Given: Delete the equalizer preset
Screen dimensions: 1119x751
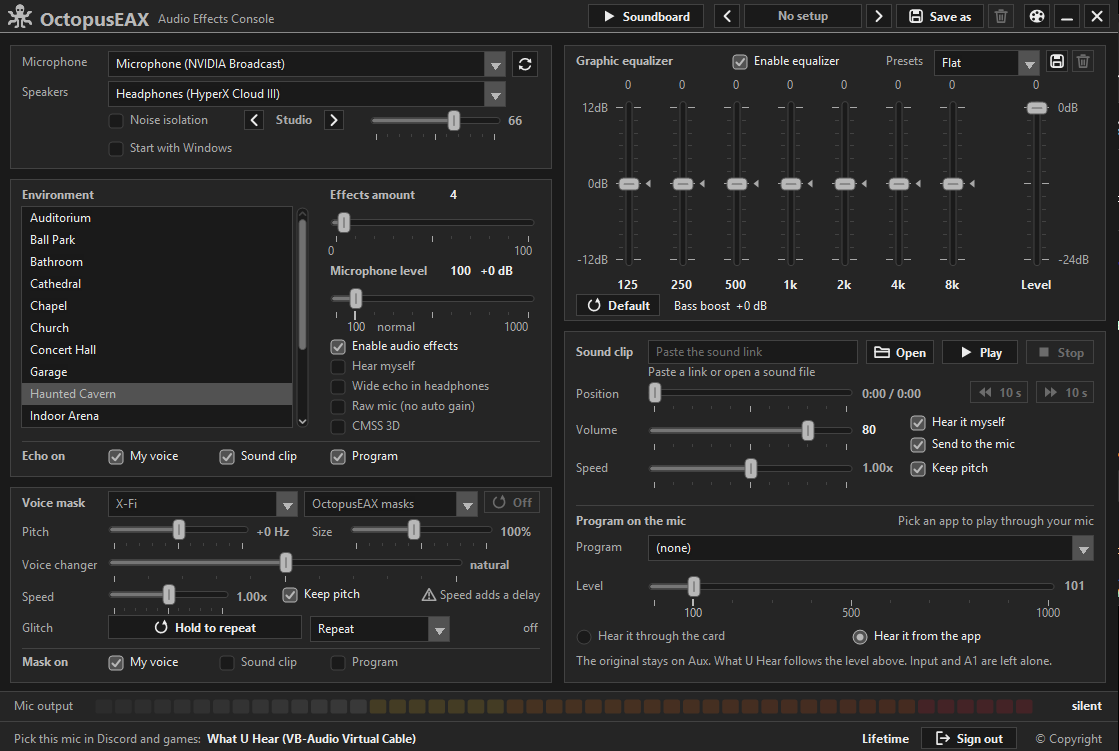Looking at the screenshot, I should click(1083, 61).
